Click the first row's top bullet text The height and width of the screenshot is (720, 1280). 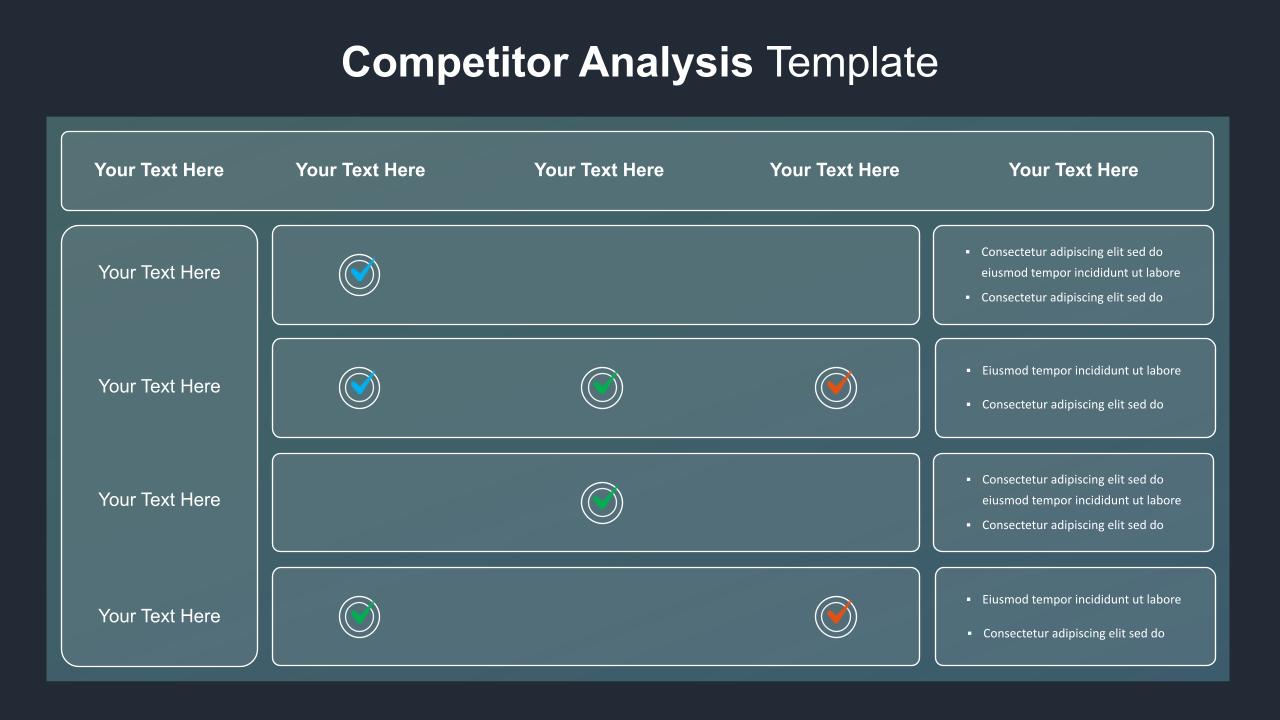[1080, 262]
